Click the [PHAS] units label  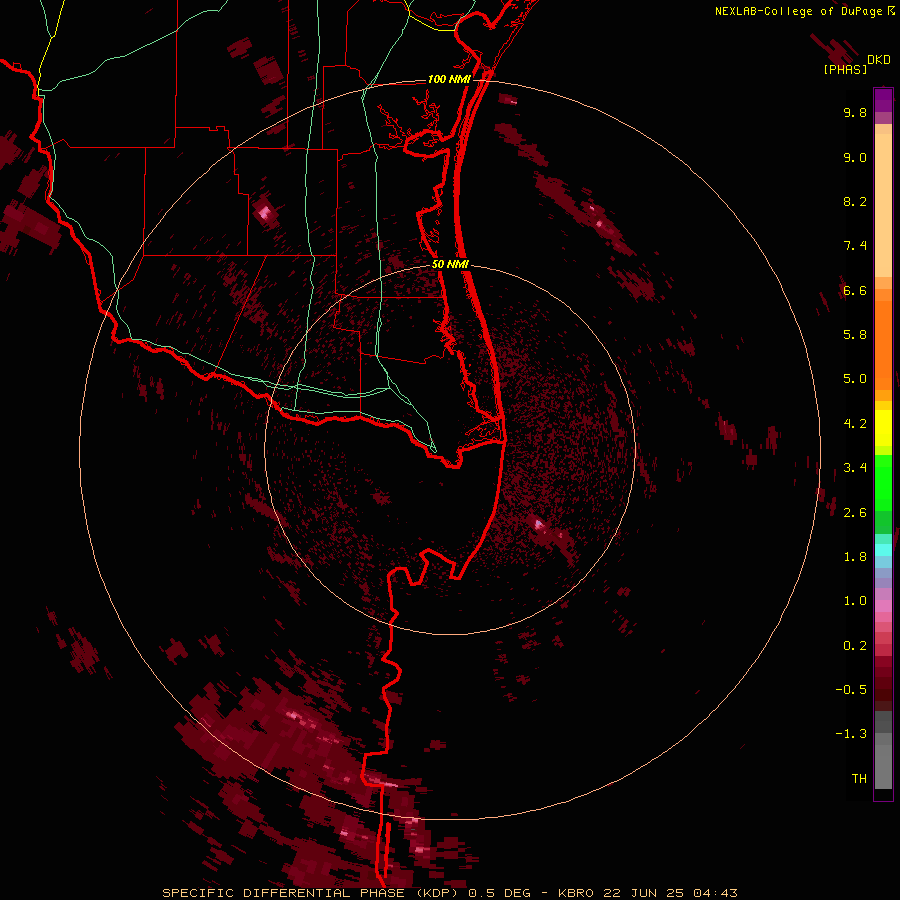coord(845,69)
